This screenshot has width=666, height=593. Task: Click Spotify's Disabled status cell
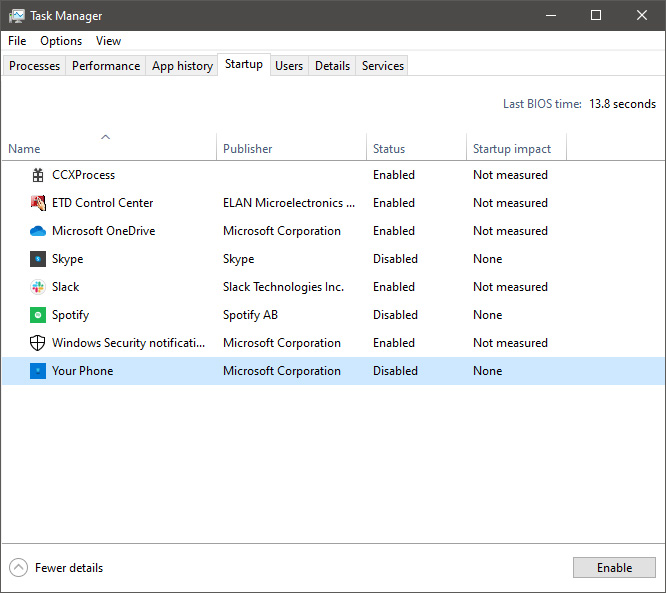point(395,315)
